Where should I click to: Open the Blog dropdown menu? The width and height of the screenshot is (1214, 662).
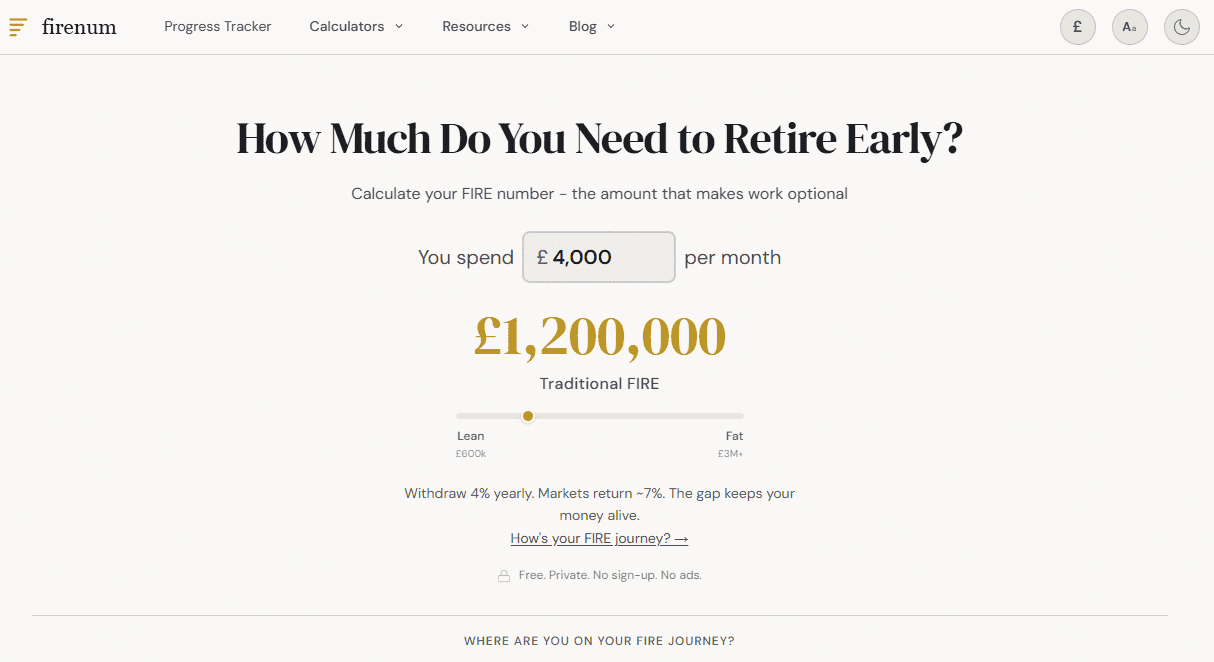tap(591, 27)
